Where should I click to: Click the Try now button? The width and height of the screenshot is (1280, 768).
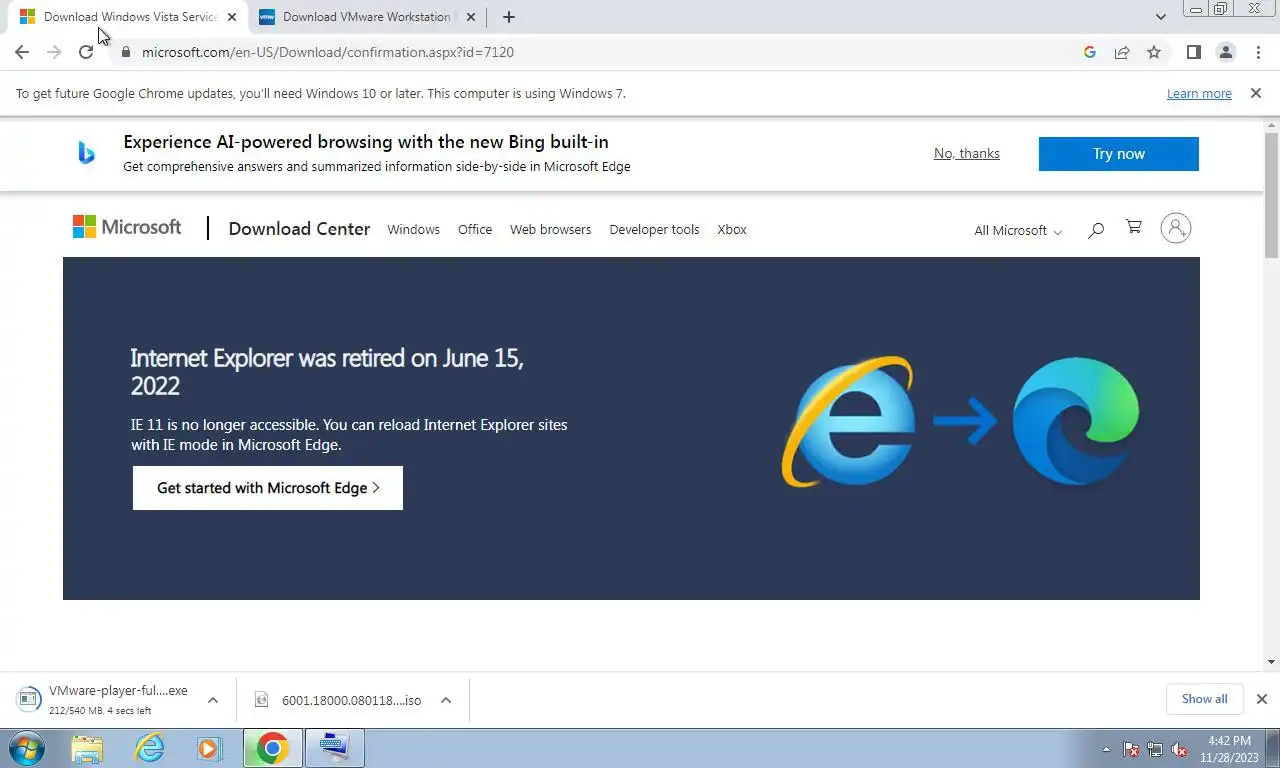(x=1118, y=154)
